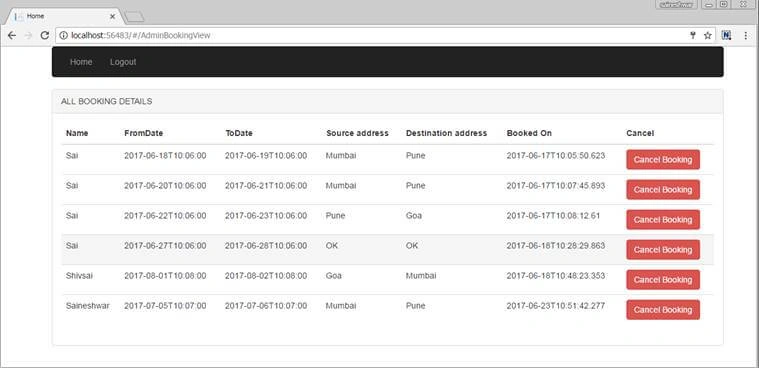Image resolution: width=759 pixels, height=368 pixels.
Task: Go back using the browser back arrow
Action: pyautogui.click(x=12, y=35)
